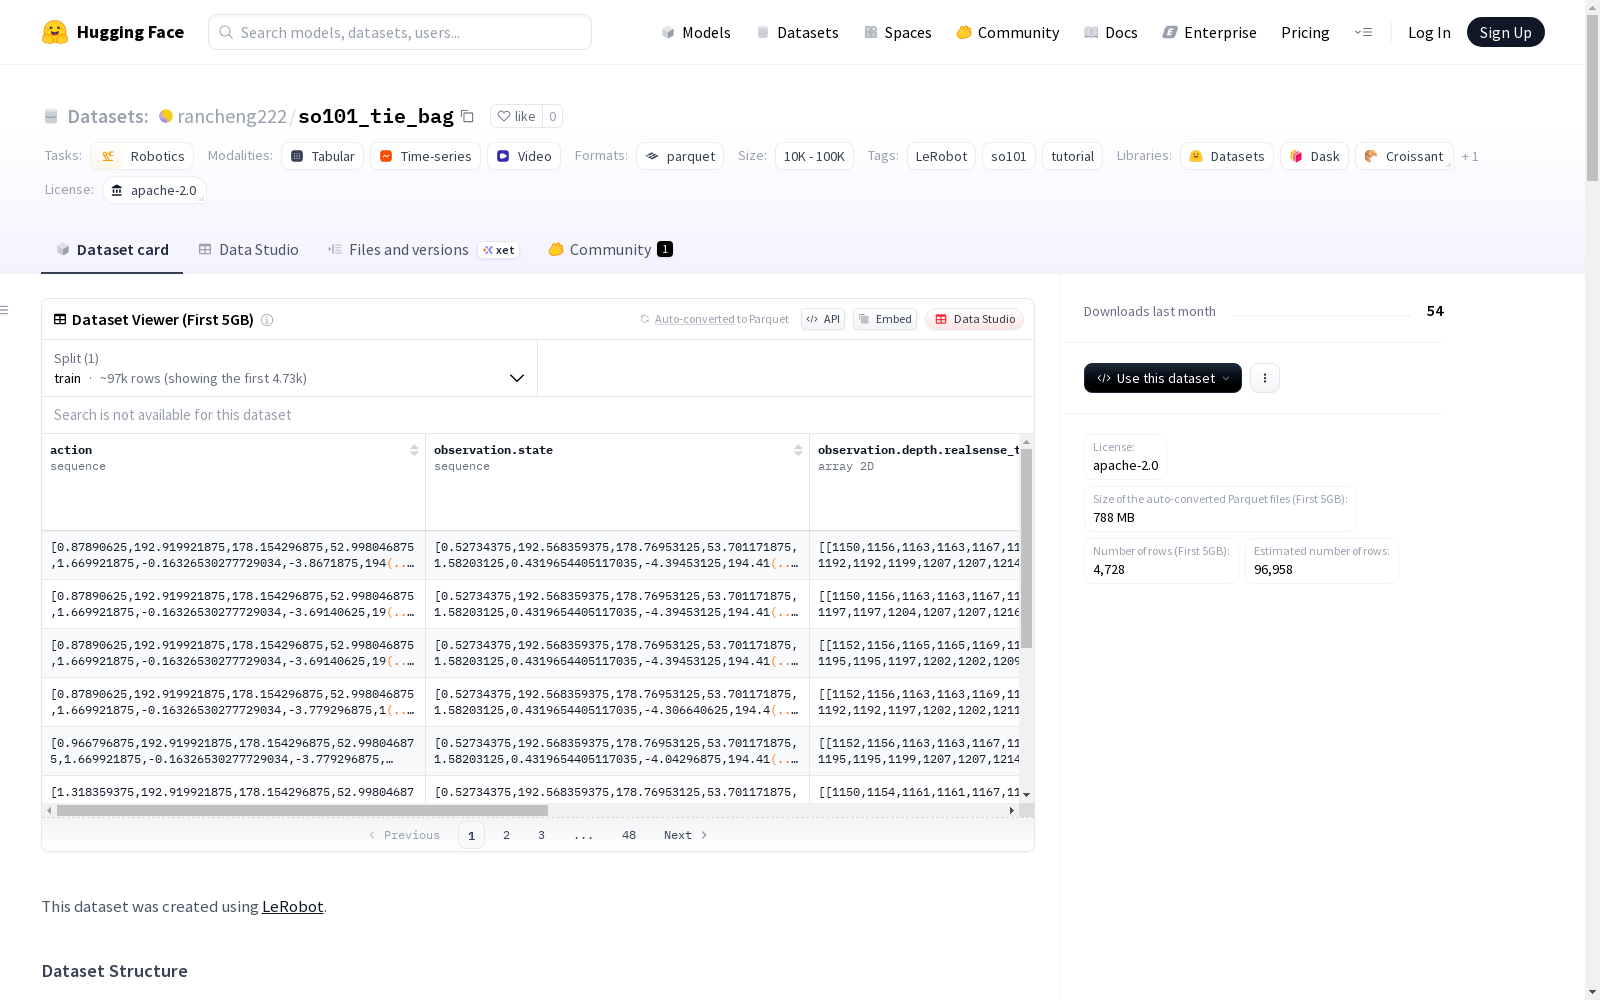Open the LeRobot link in description
This screenshot has height=1000, width=1600.
click(x=292, y=906)
